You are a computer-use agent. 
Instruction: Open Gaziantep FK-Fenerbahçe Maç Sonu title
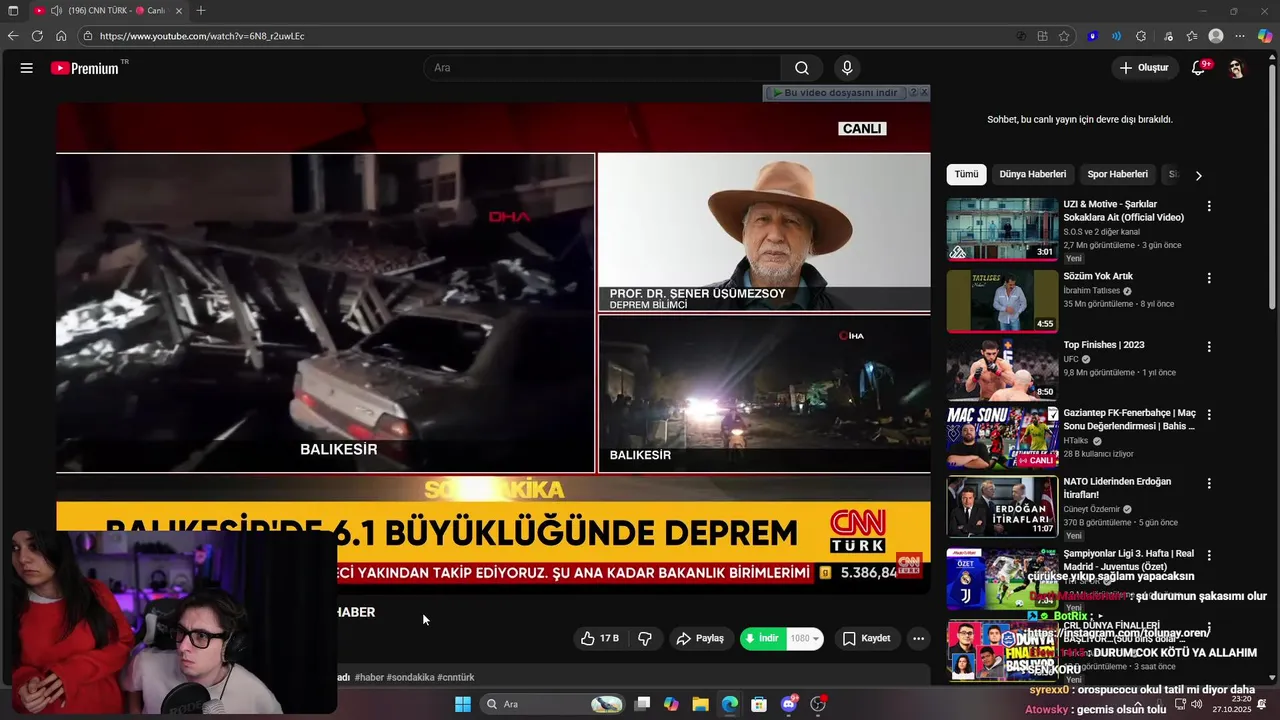(1129, 419)
